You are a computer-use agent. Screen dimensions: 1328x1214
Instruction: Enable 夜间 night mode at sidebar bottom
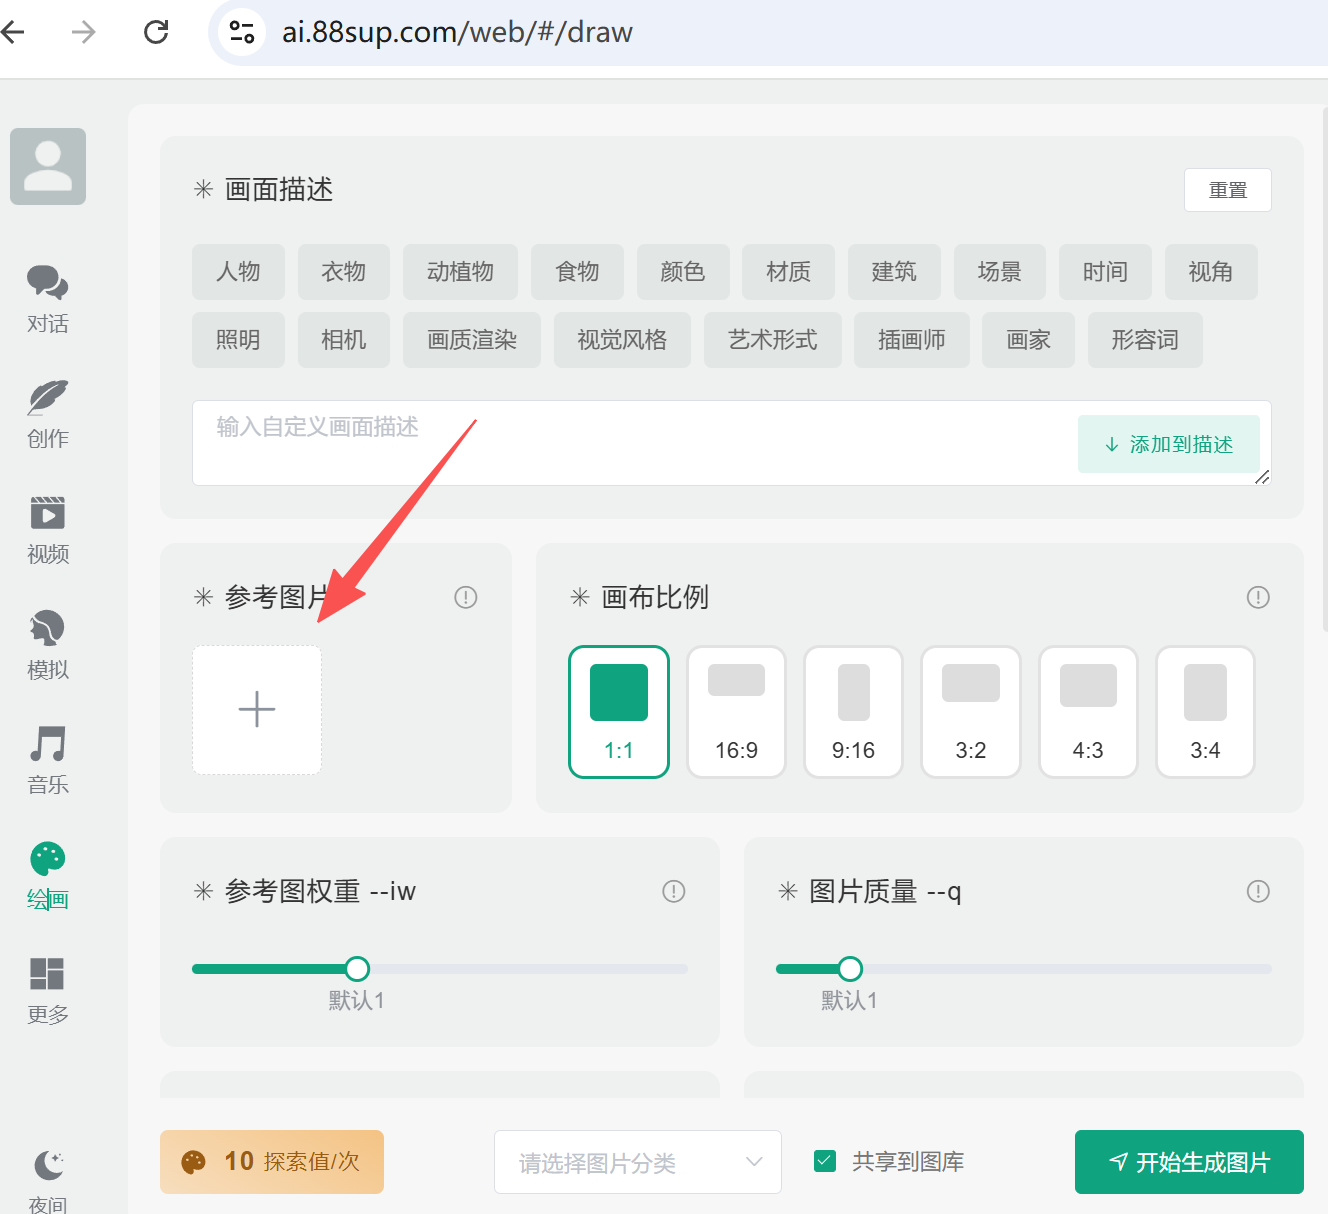(47, 1175)
